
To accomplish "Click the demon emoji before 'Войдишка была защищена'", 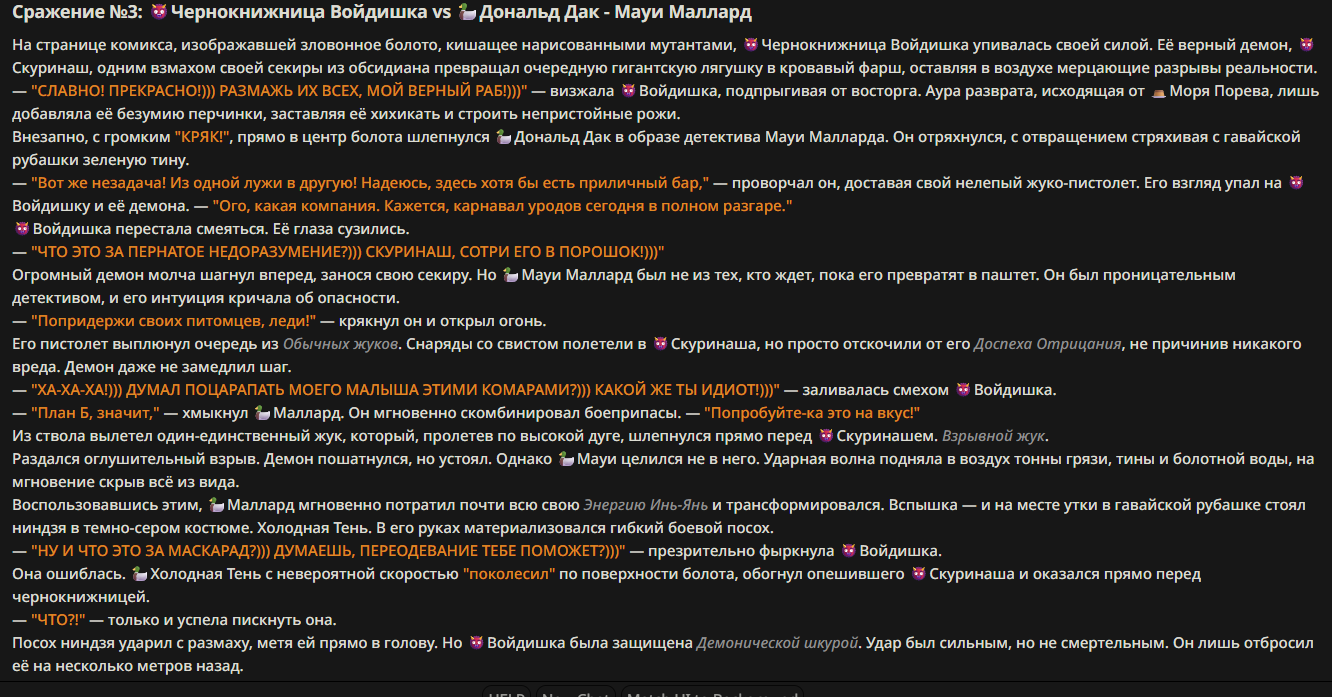I will click(477, 643).
